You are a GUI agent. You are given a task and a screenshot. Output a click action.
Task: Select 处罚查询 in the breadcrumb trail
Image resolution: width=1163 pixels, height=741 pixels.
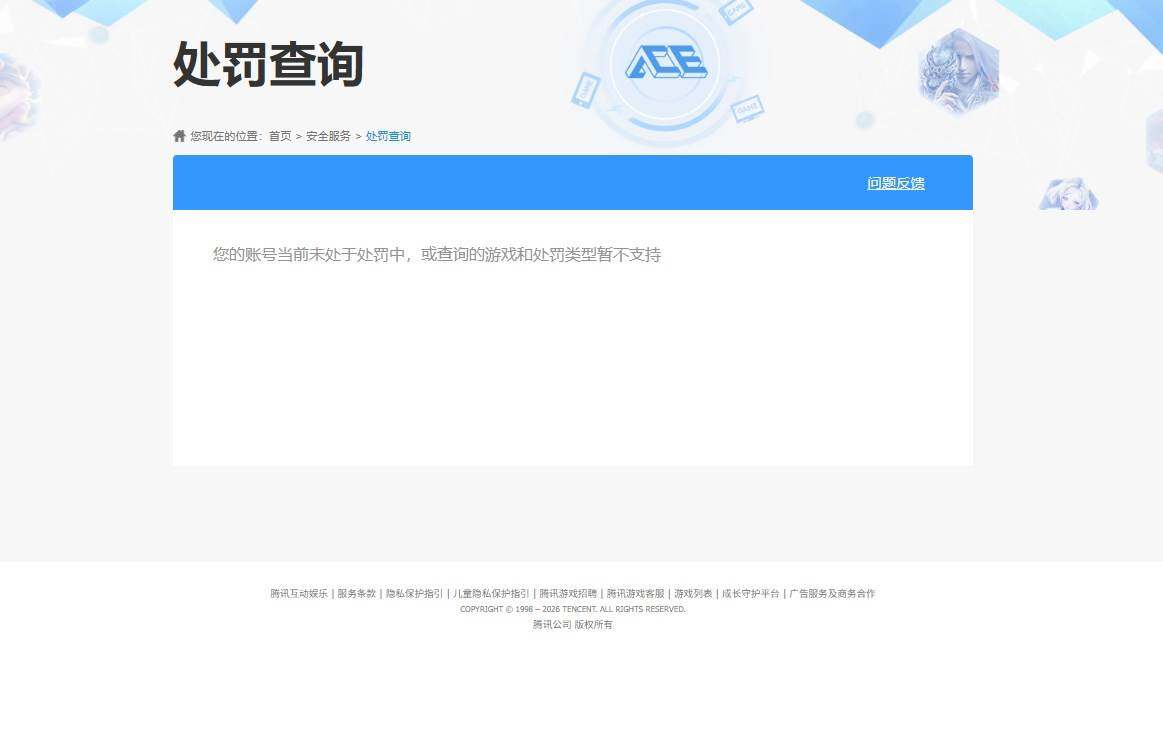[388, 135]
